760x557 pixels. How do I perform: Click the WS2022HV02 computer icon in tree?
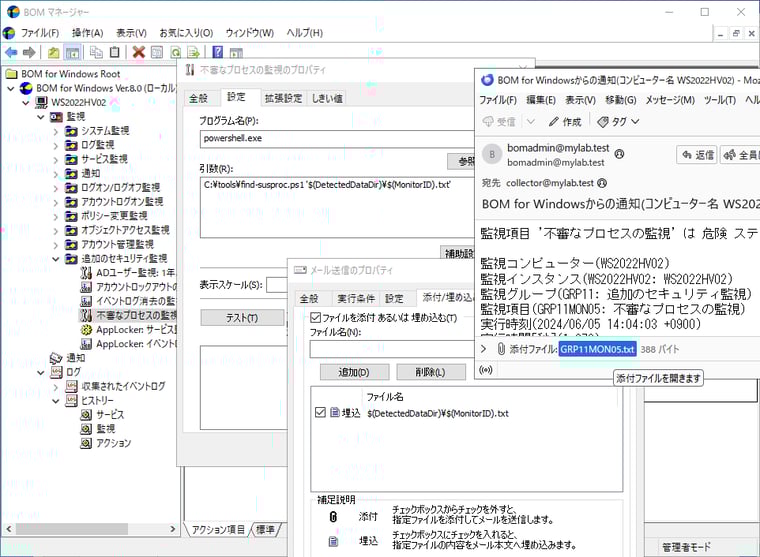[x=42, y=102]
